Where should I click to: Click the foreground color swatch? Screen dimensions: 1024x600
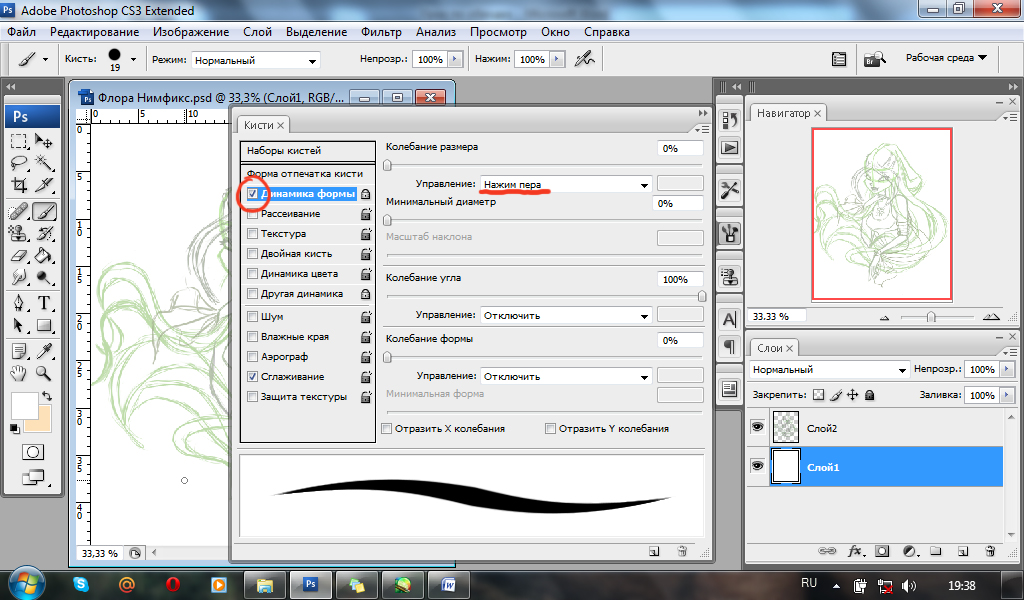(x=23, y=405)
